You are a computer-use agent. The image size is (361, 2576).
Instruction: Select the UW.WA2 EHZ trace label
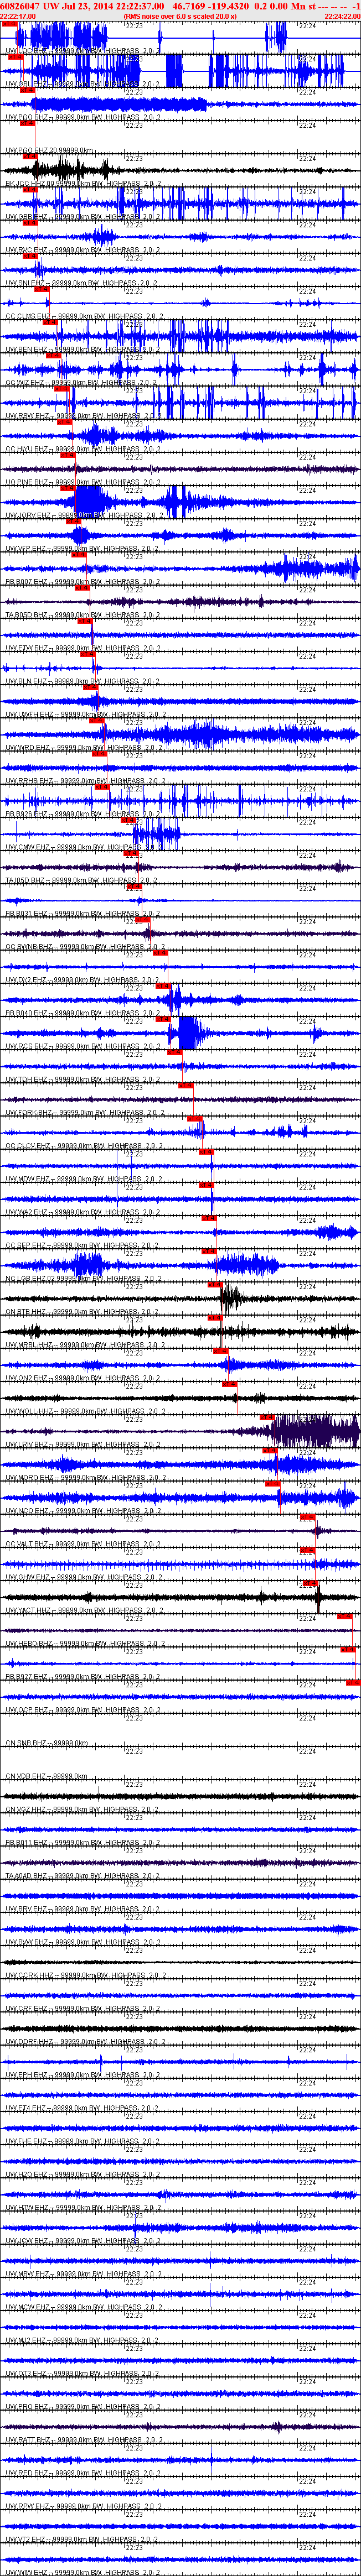82,1211
